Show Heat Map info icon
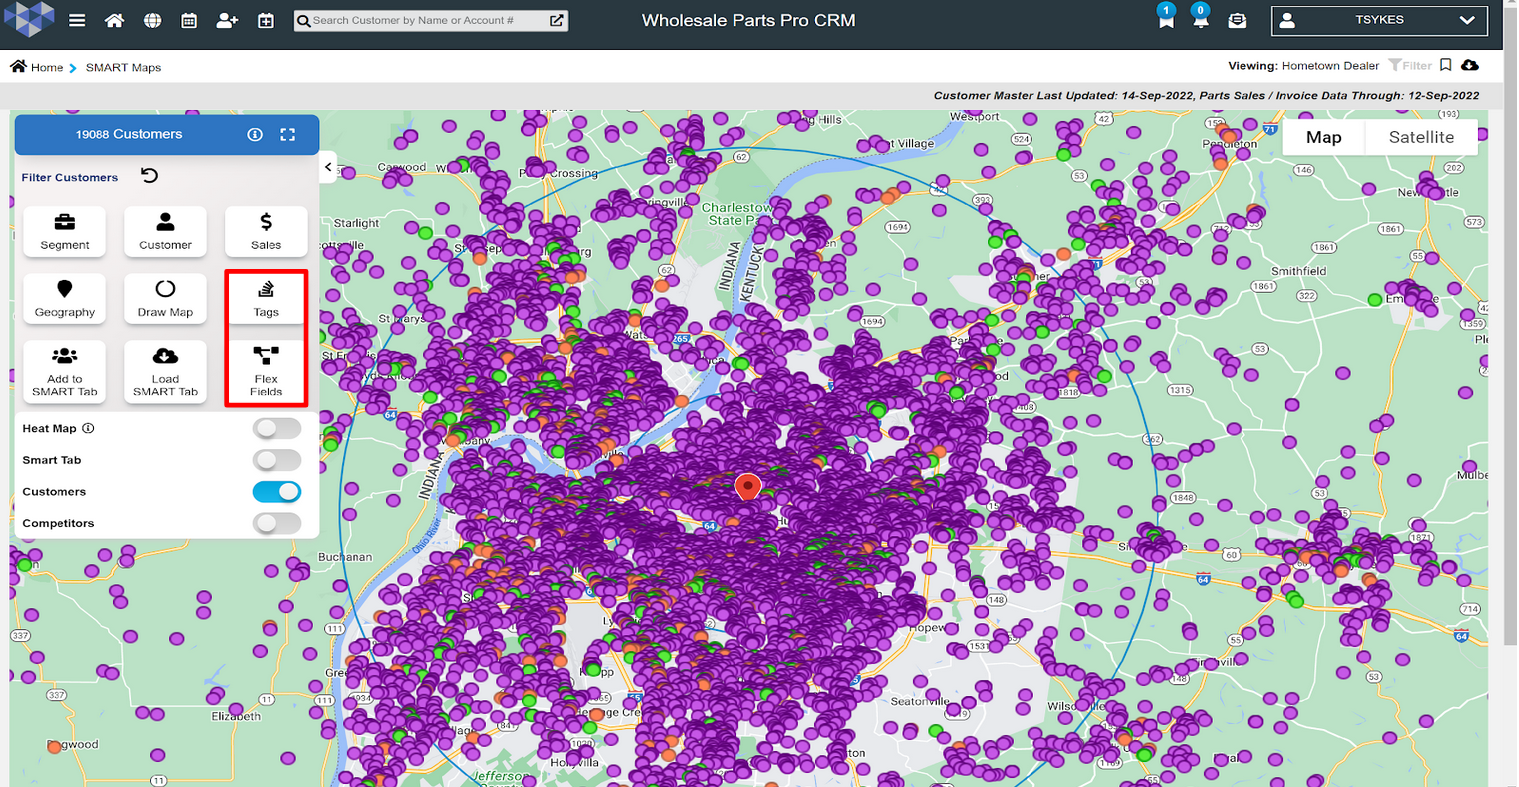The image size is (1519, 787). 88,428
